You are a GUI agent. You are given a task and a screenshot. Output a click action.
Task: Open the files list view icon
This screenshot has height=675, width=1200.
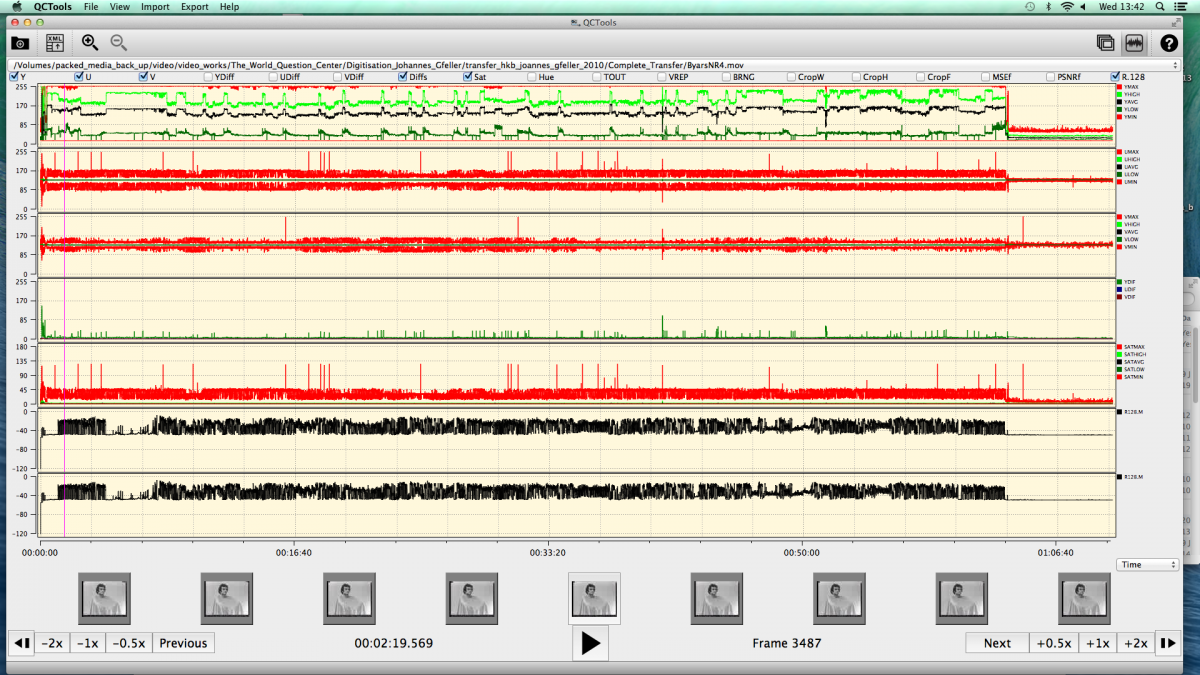click(x=1105, y=43)
